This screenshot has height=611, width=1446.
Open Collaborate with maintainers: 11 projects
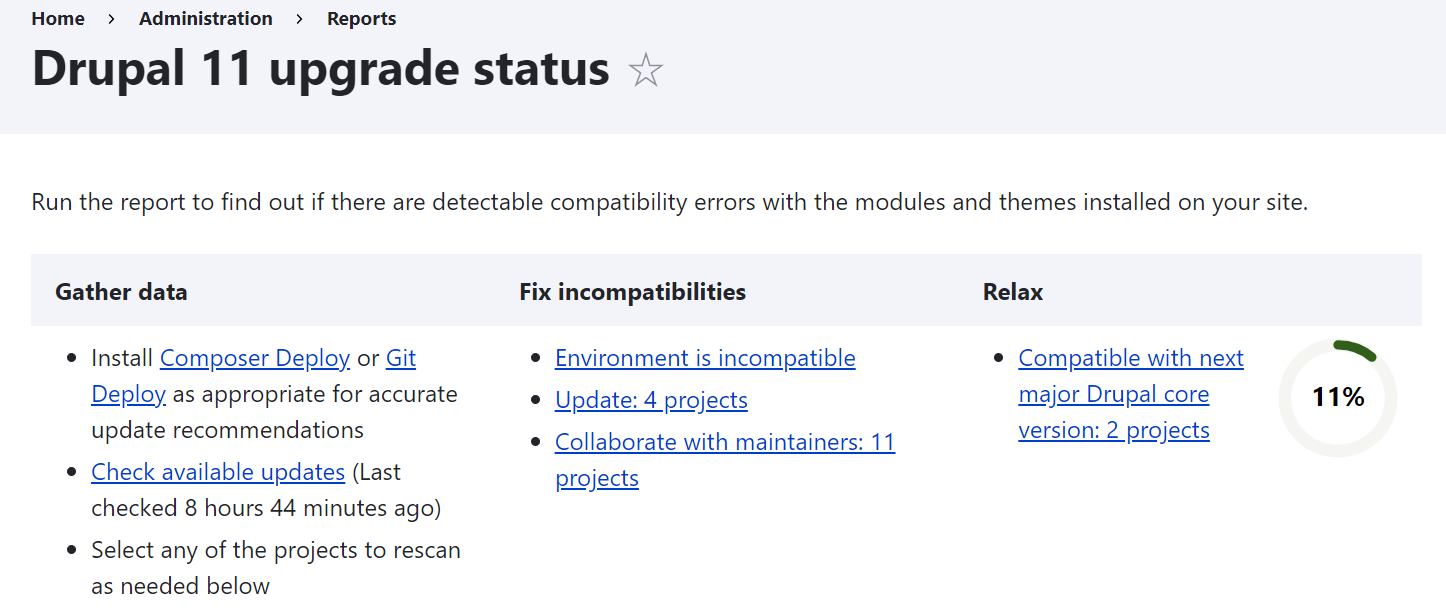tap(725, 441)
